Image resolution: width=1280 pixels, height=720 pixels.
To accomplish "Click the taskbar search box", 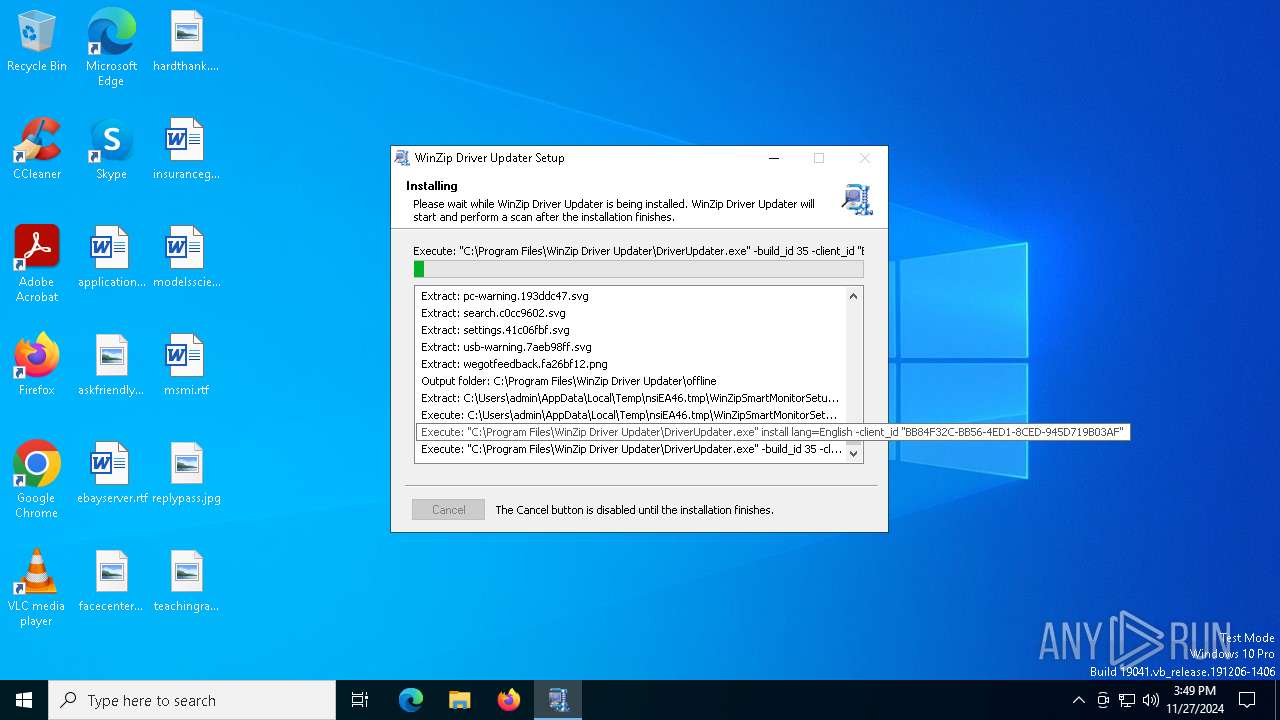I will click(192, 700).
